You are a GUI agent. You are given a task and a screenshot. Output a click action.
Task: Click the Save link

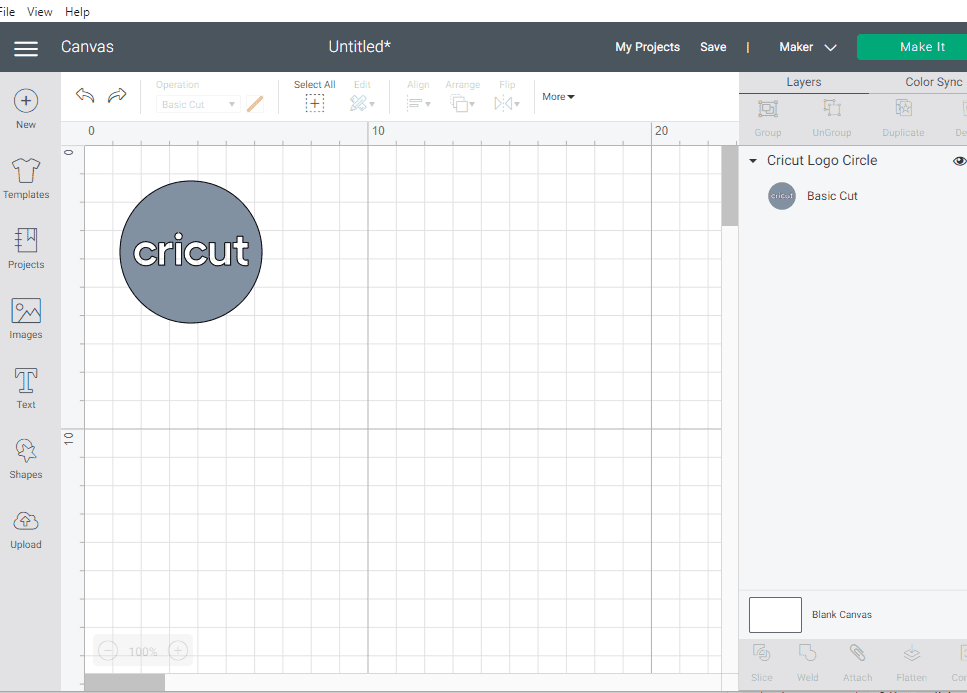[x=713, y=47]
